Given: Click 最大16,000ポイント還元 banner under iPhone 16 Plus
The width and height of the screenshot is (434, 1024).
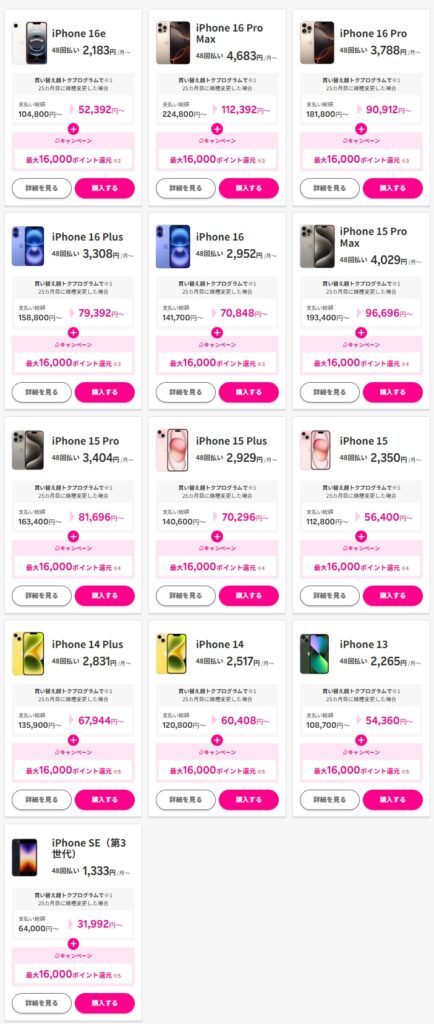Looking at the screenshot, I should point(73,362).
